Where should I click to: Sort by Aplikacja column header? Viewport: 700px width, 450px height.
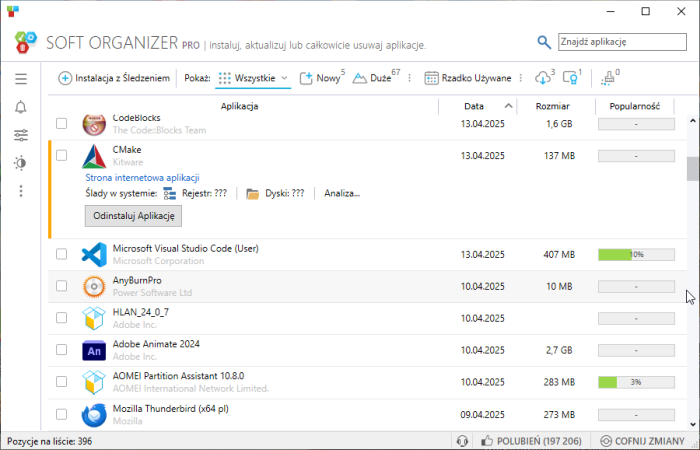tap(239, 106)
